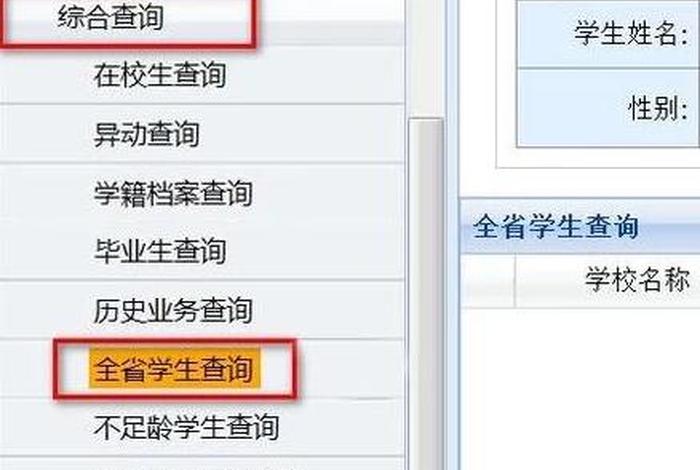Click the 全省学生查询 results panel title bar
Screen dimensions: 700x470
[x=580, y=226]
